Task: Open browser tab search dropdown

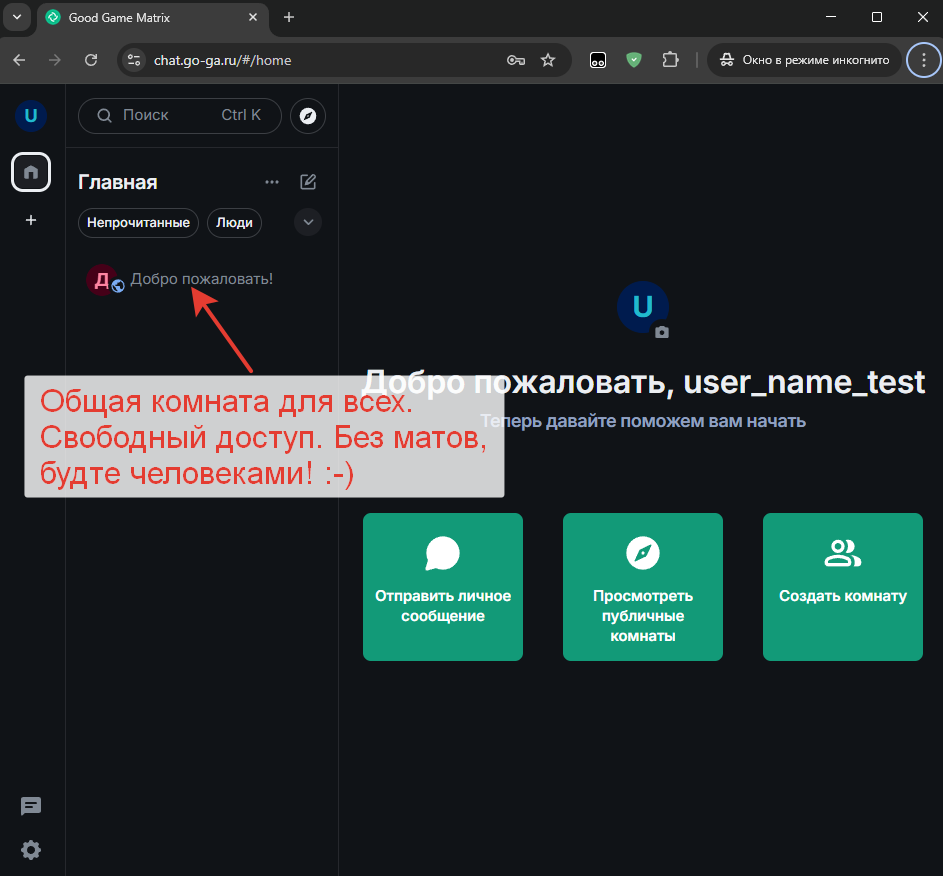Action: pyautogui.click(x=17, y=17)
